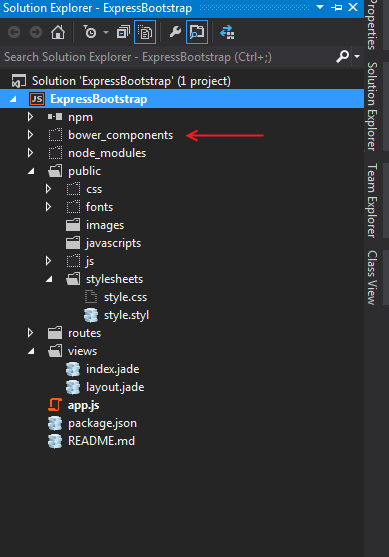Screen dimensions: 389x557
Task: Expand the fonts folder
Action: [x=49, y=207]
